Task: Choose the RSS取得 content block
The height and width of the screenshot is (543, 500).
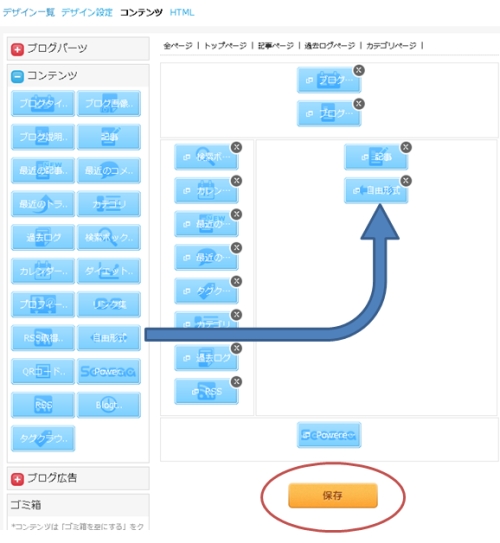Action: point(43,338)
